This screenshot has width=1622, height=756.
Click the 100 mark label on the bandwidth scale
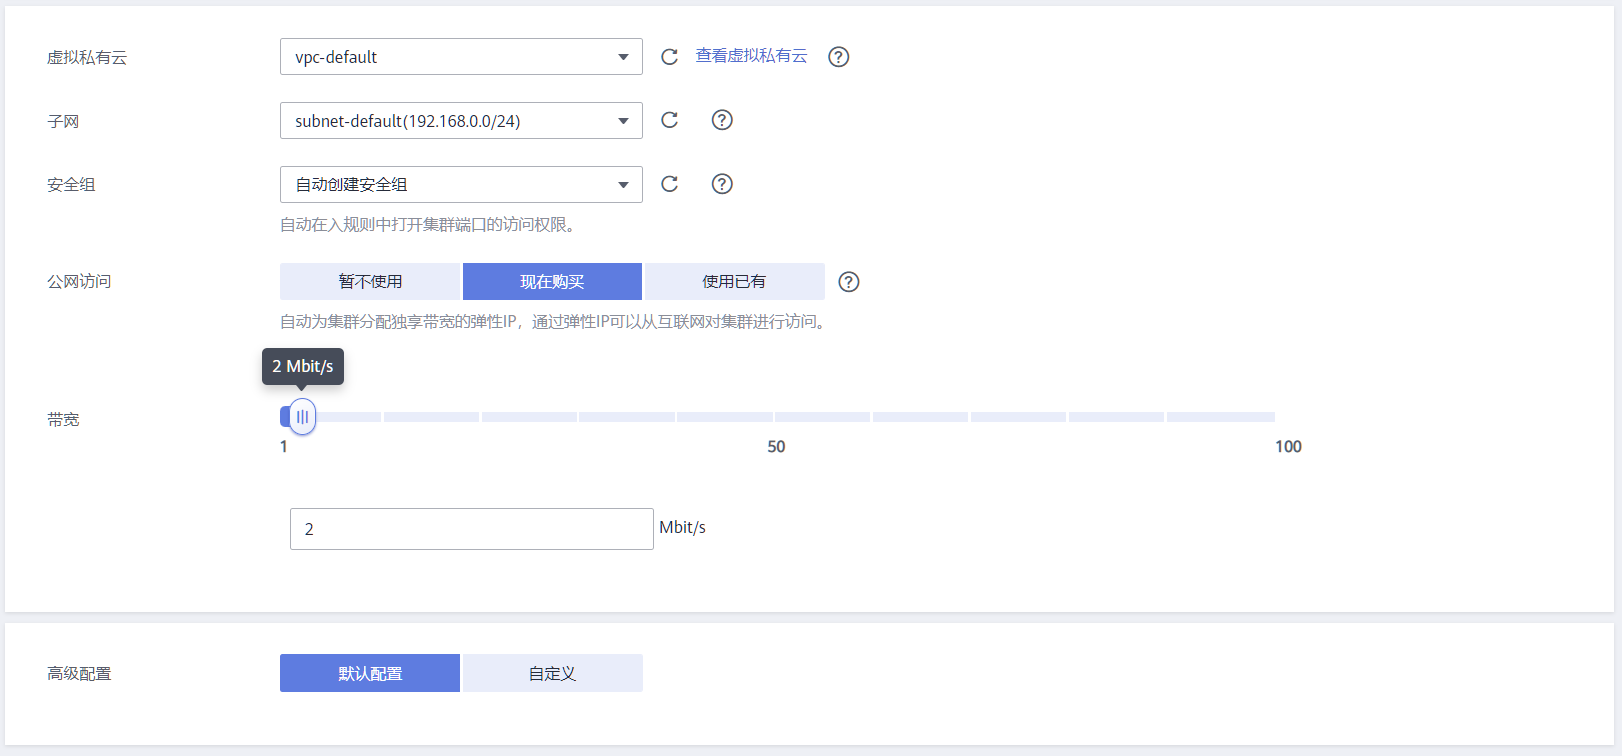pos(1288,447)
